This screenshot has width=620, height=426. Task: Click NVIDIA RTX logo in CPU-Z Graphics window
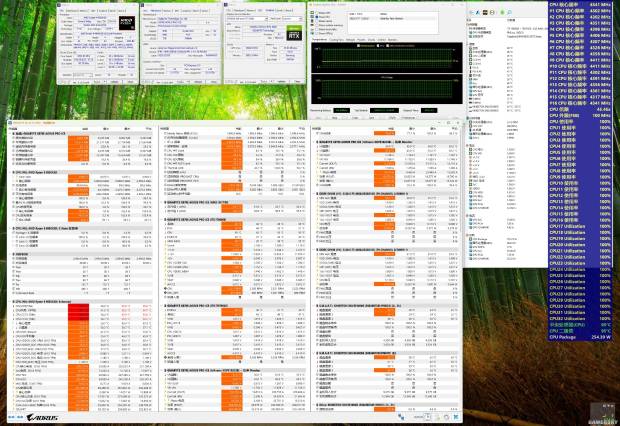pyautogui.click(x=294, y=33)
